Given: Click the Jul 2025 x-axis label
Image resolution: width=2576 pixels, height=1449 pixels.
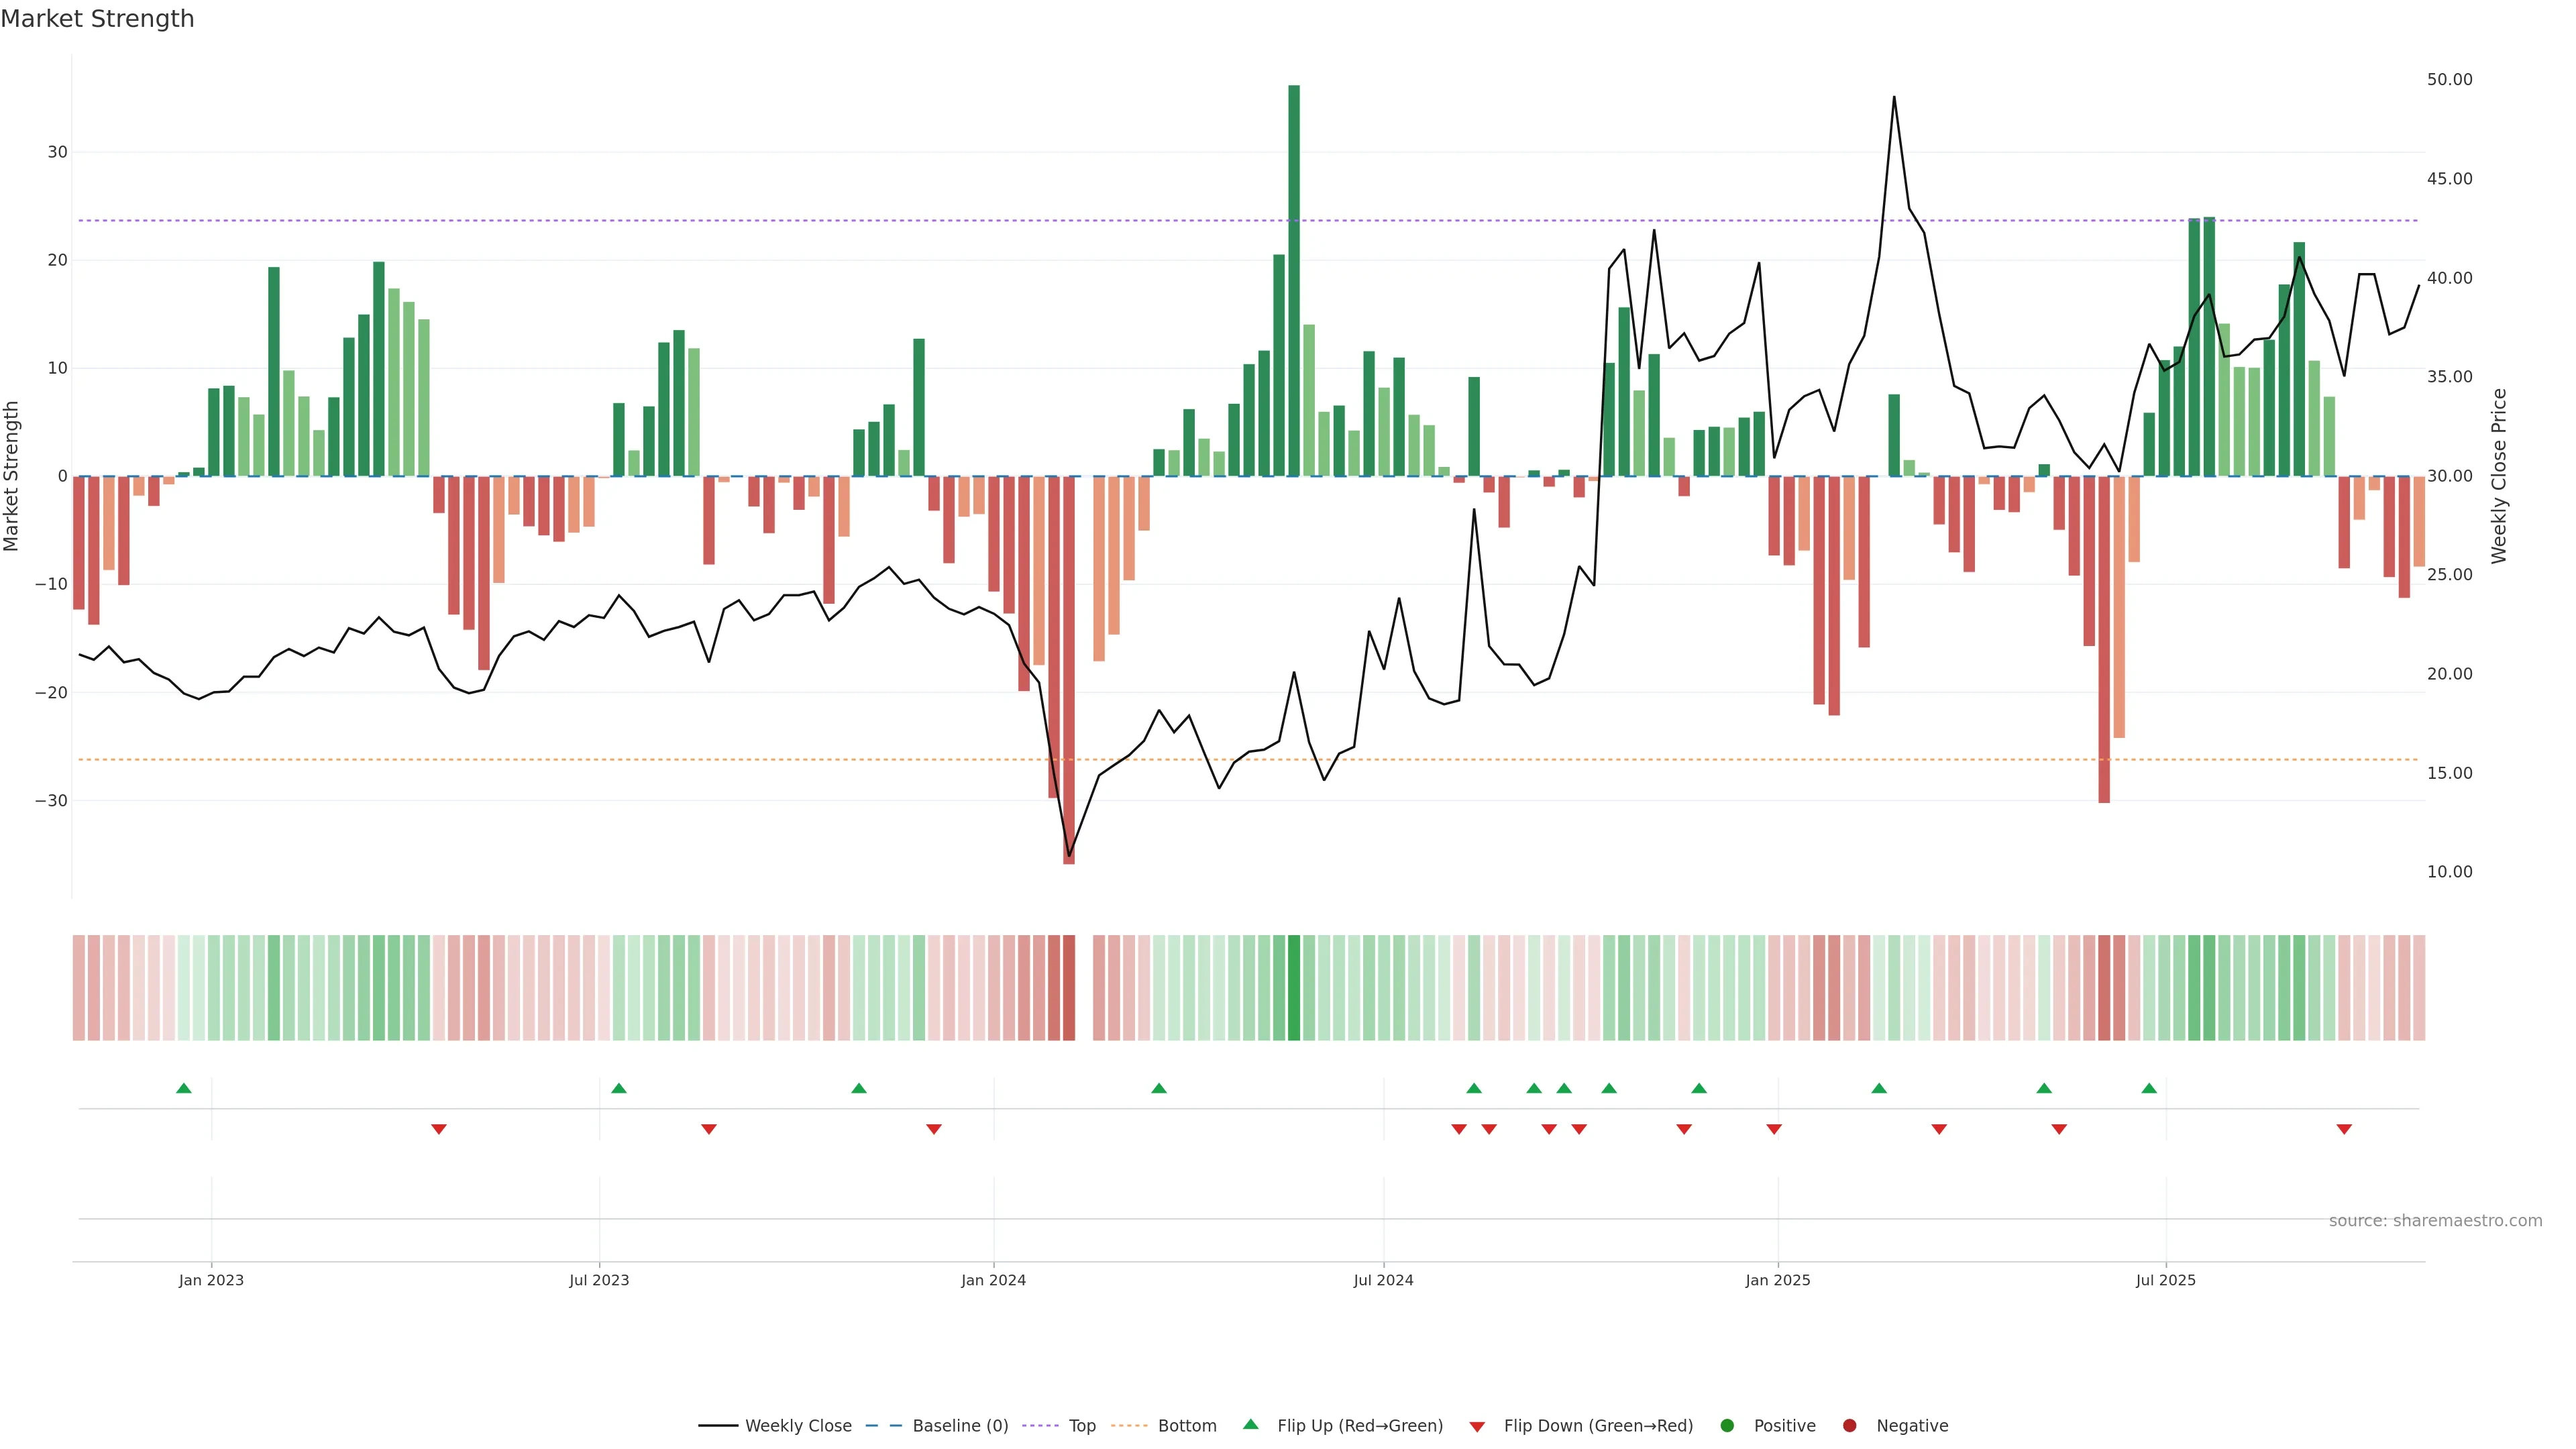Looking at the screenshot, I should [2165, 1280].
